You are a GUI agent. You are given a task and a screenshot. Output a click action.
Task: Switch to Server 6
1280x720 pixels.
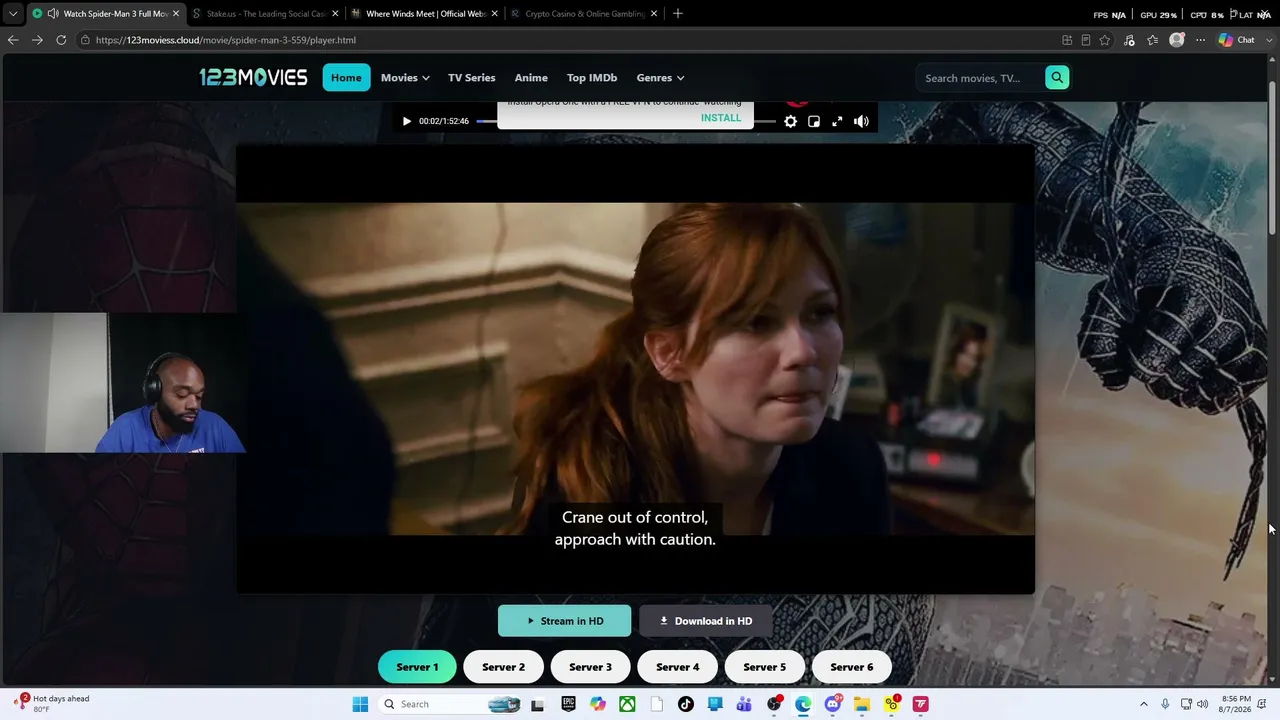pos(852,667)
